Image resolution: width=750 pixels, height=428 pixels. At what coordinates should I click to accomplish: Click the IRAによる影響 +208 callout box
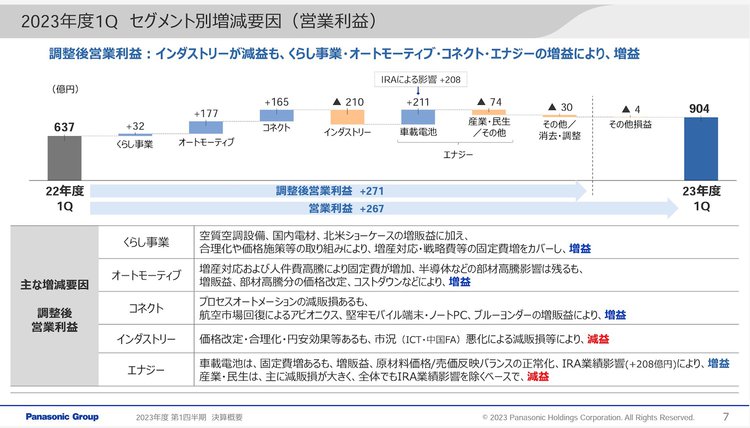pos(417,79)
